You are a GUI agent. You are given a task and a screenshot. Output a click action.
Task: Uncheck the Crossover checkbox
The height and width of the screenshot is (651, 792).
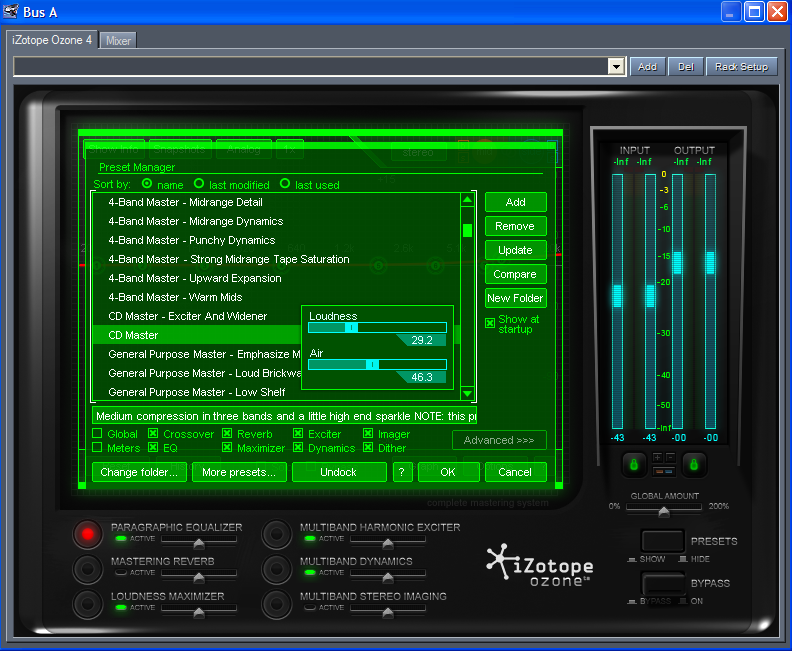153,433
